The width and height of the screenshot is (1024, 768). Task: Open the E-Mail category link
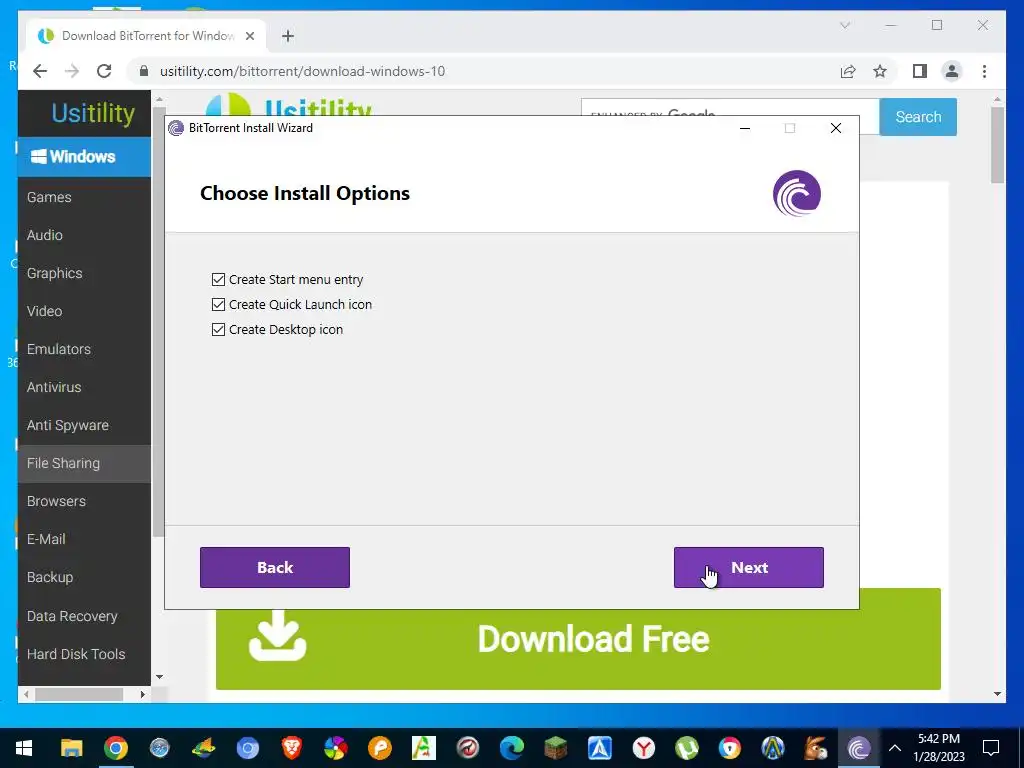(x=46, y=539)
